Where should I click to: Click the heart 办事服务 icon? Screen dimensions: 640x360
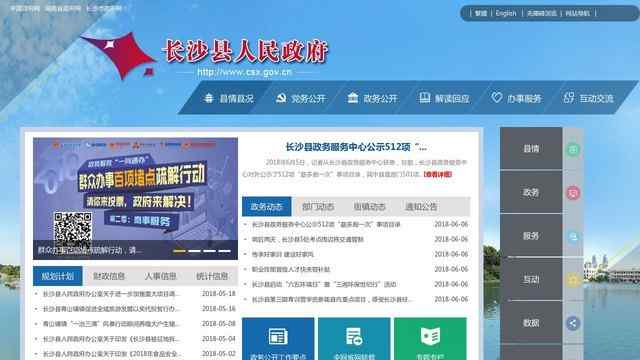[x=496, y=98]
